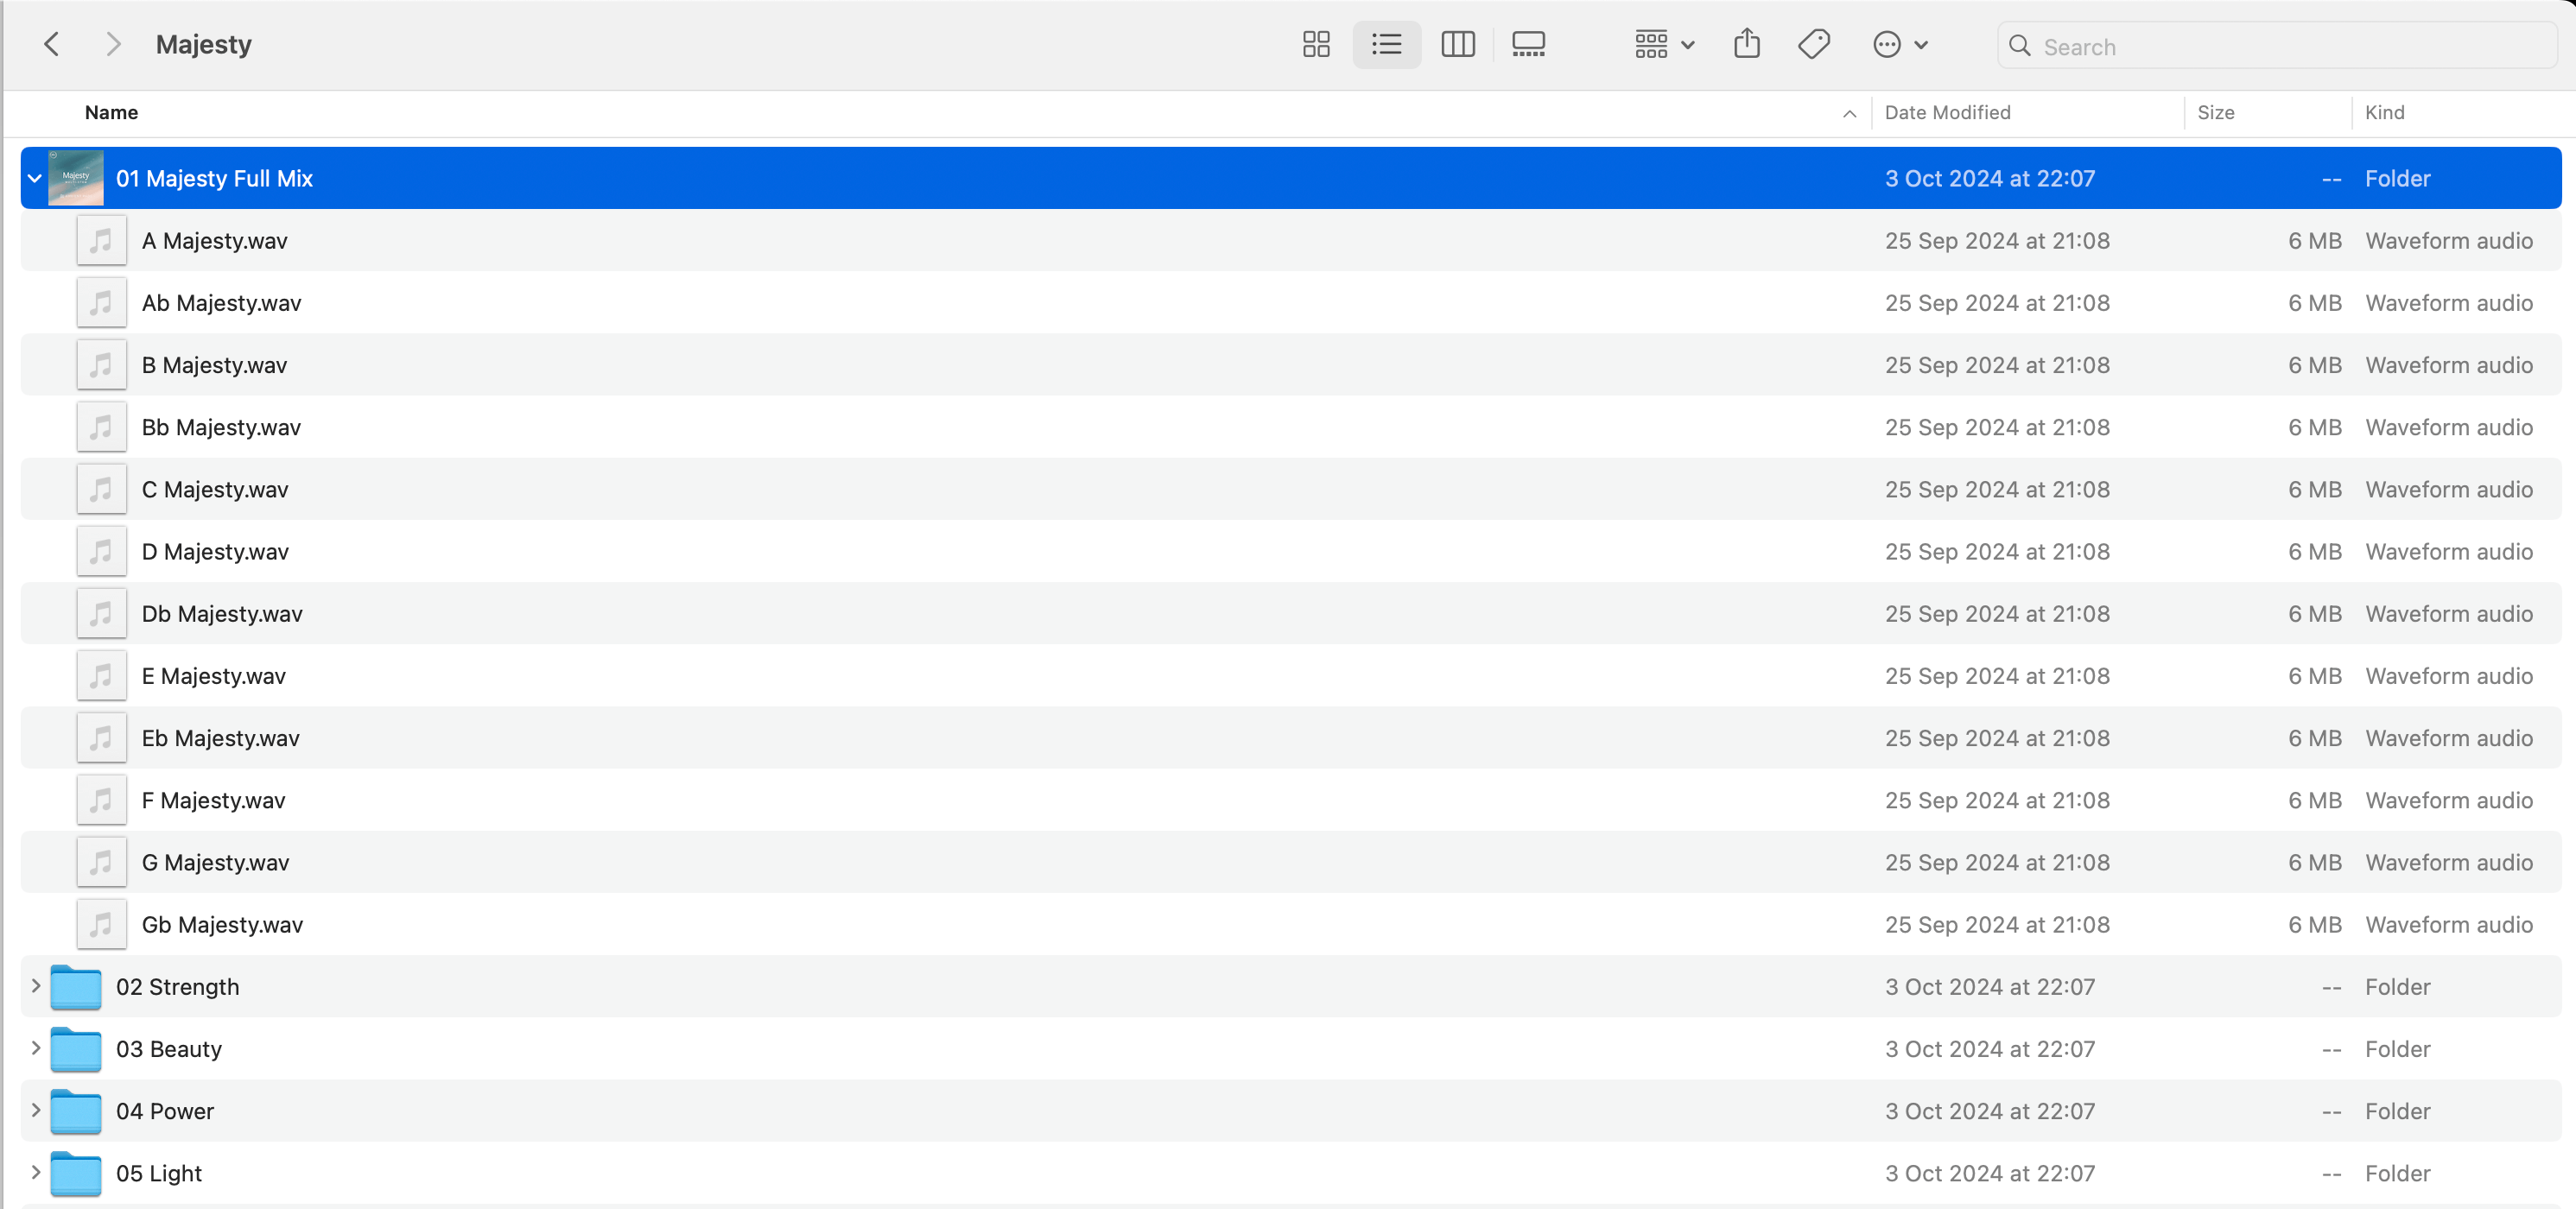The width and height of the screenshot is (2576, 1209).
Task: Select the file name F Majesty.wav
Action: [x=213, y=800]
